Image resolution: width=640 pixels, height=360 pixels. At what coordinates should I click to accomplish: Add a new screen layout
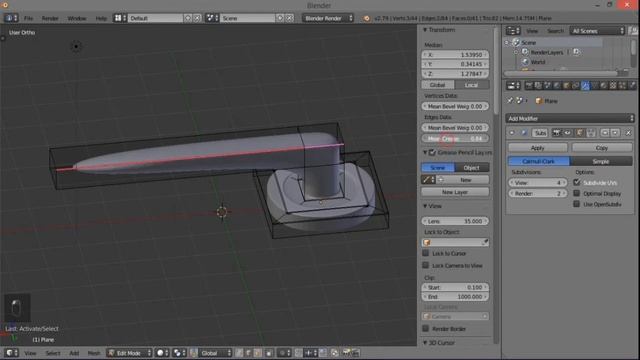point(188,18)
